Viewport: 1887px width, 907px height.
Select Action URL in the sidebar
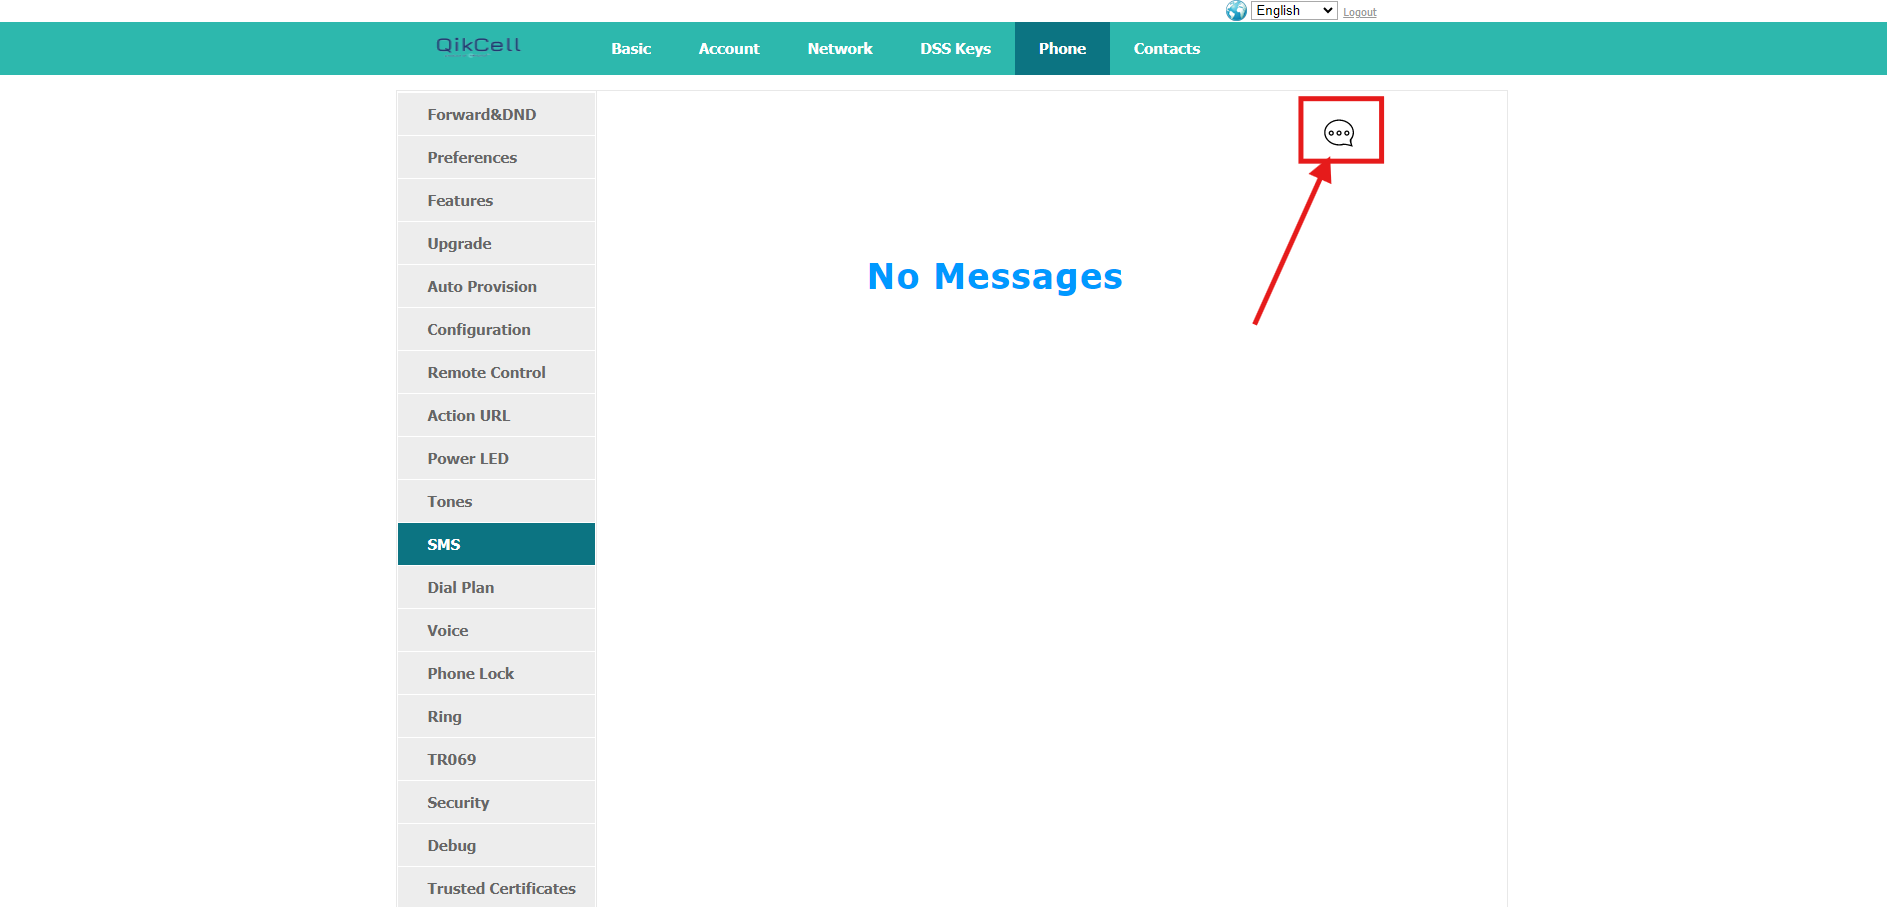(496, 415)
